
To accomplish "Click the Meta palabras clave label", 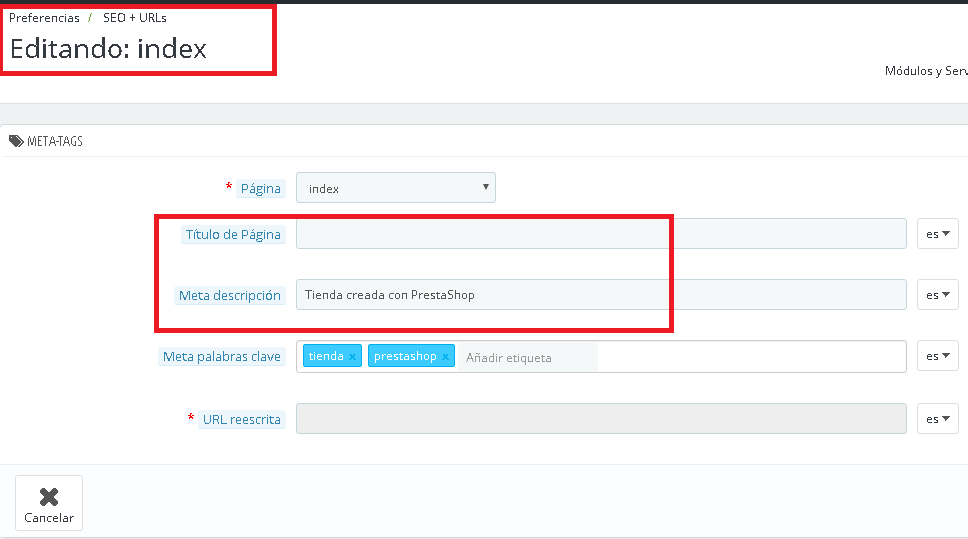I will pyautogui.click(x=222, y=357).
